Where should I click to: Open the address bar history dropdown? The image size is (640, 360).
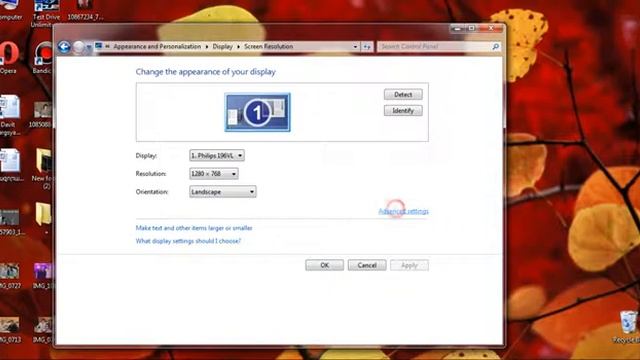click(355, 47)
